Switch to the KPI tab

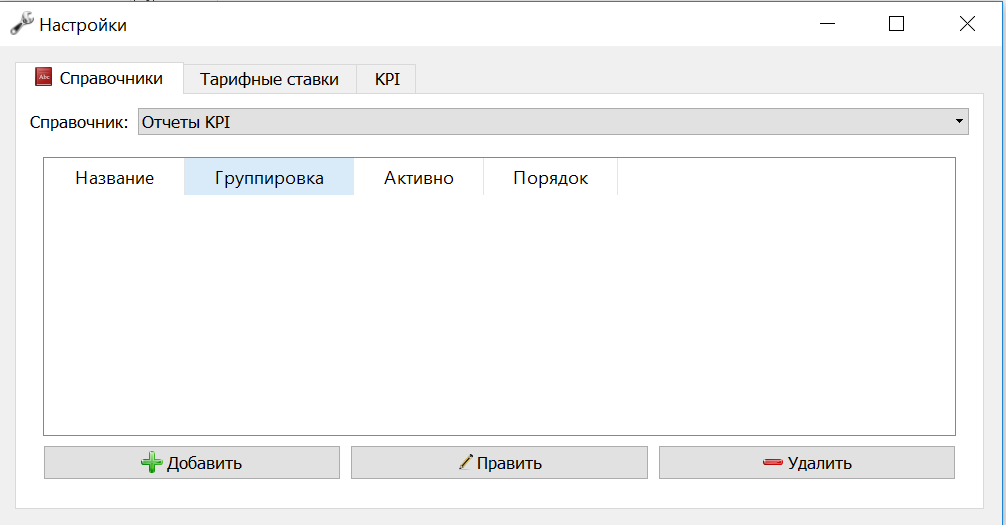(x=387, y=79)
